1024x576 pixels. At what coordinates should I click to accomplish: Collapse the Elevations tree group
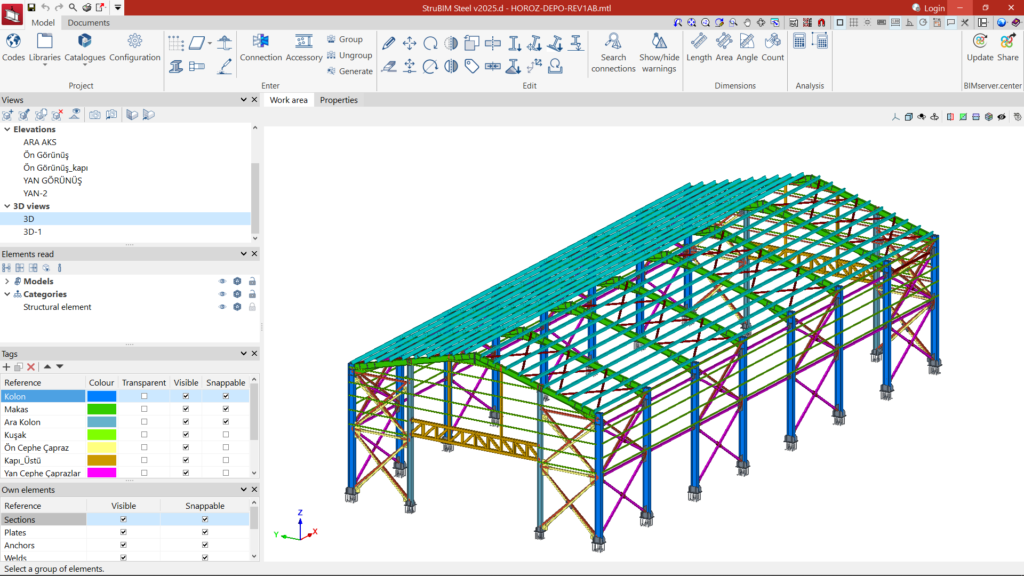point(7,129)
